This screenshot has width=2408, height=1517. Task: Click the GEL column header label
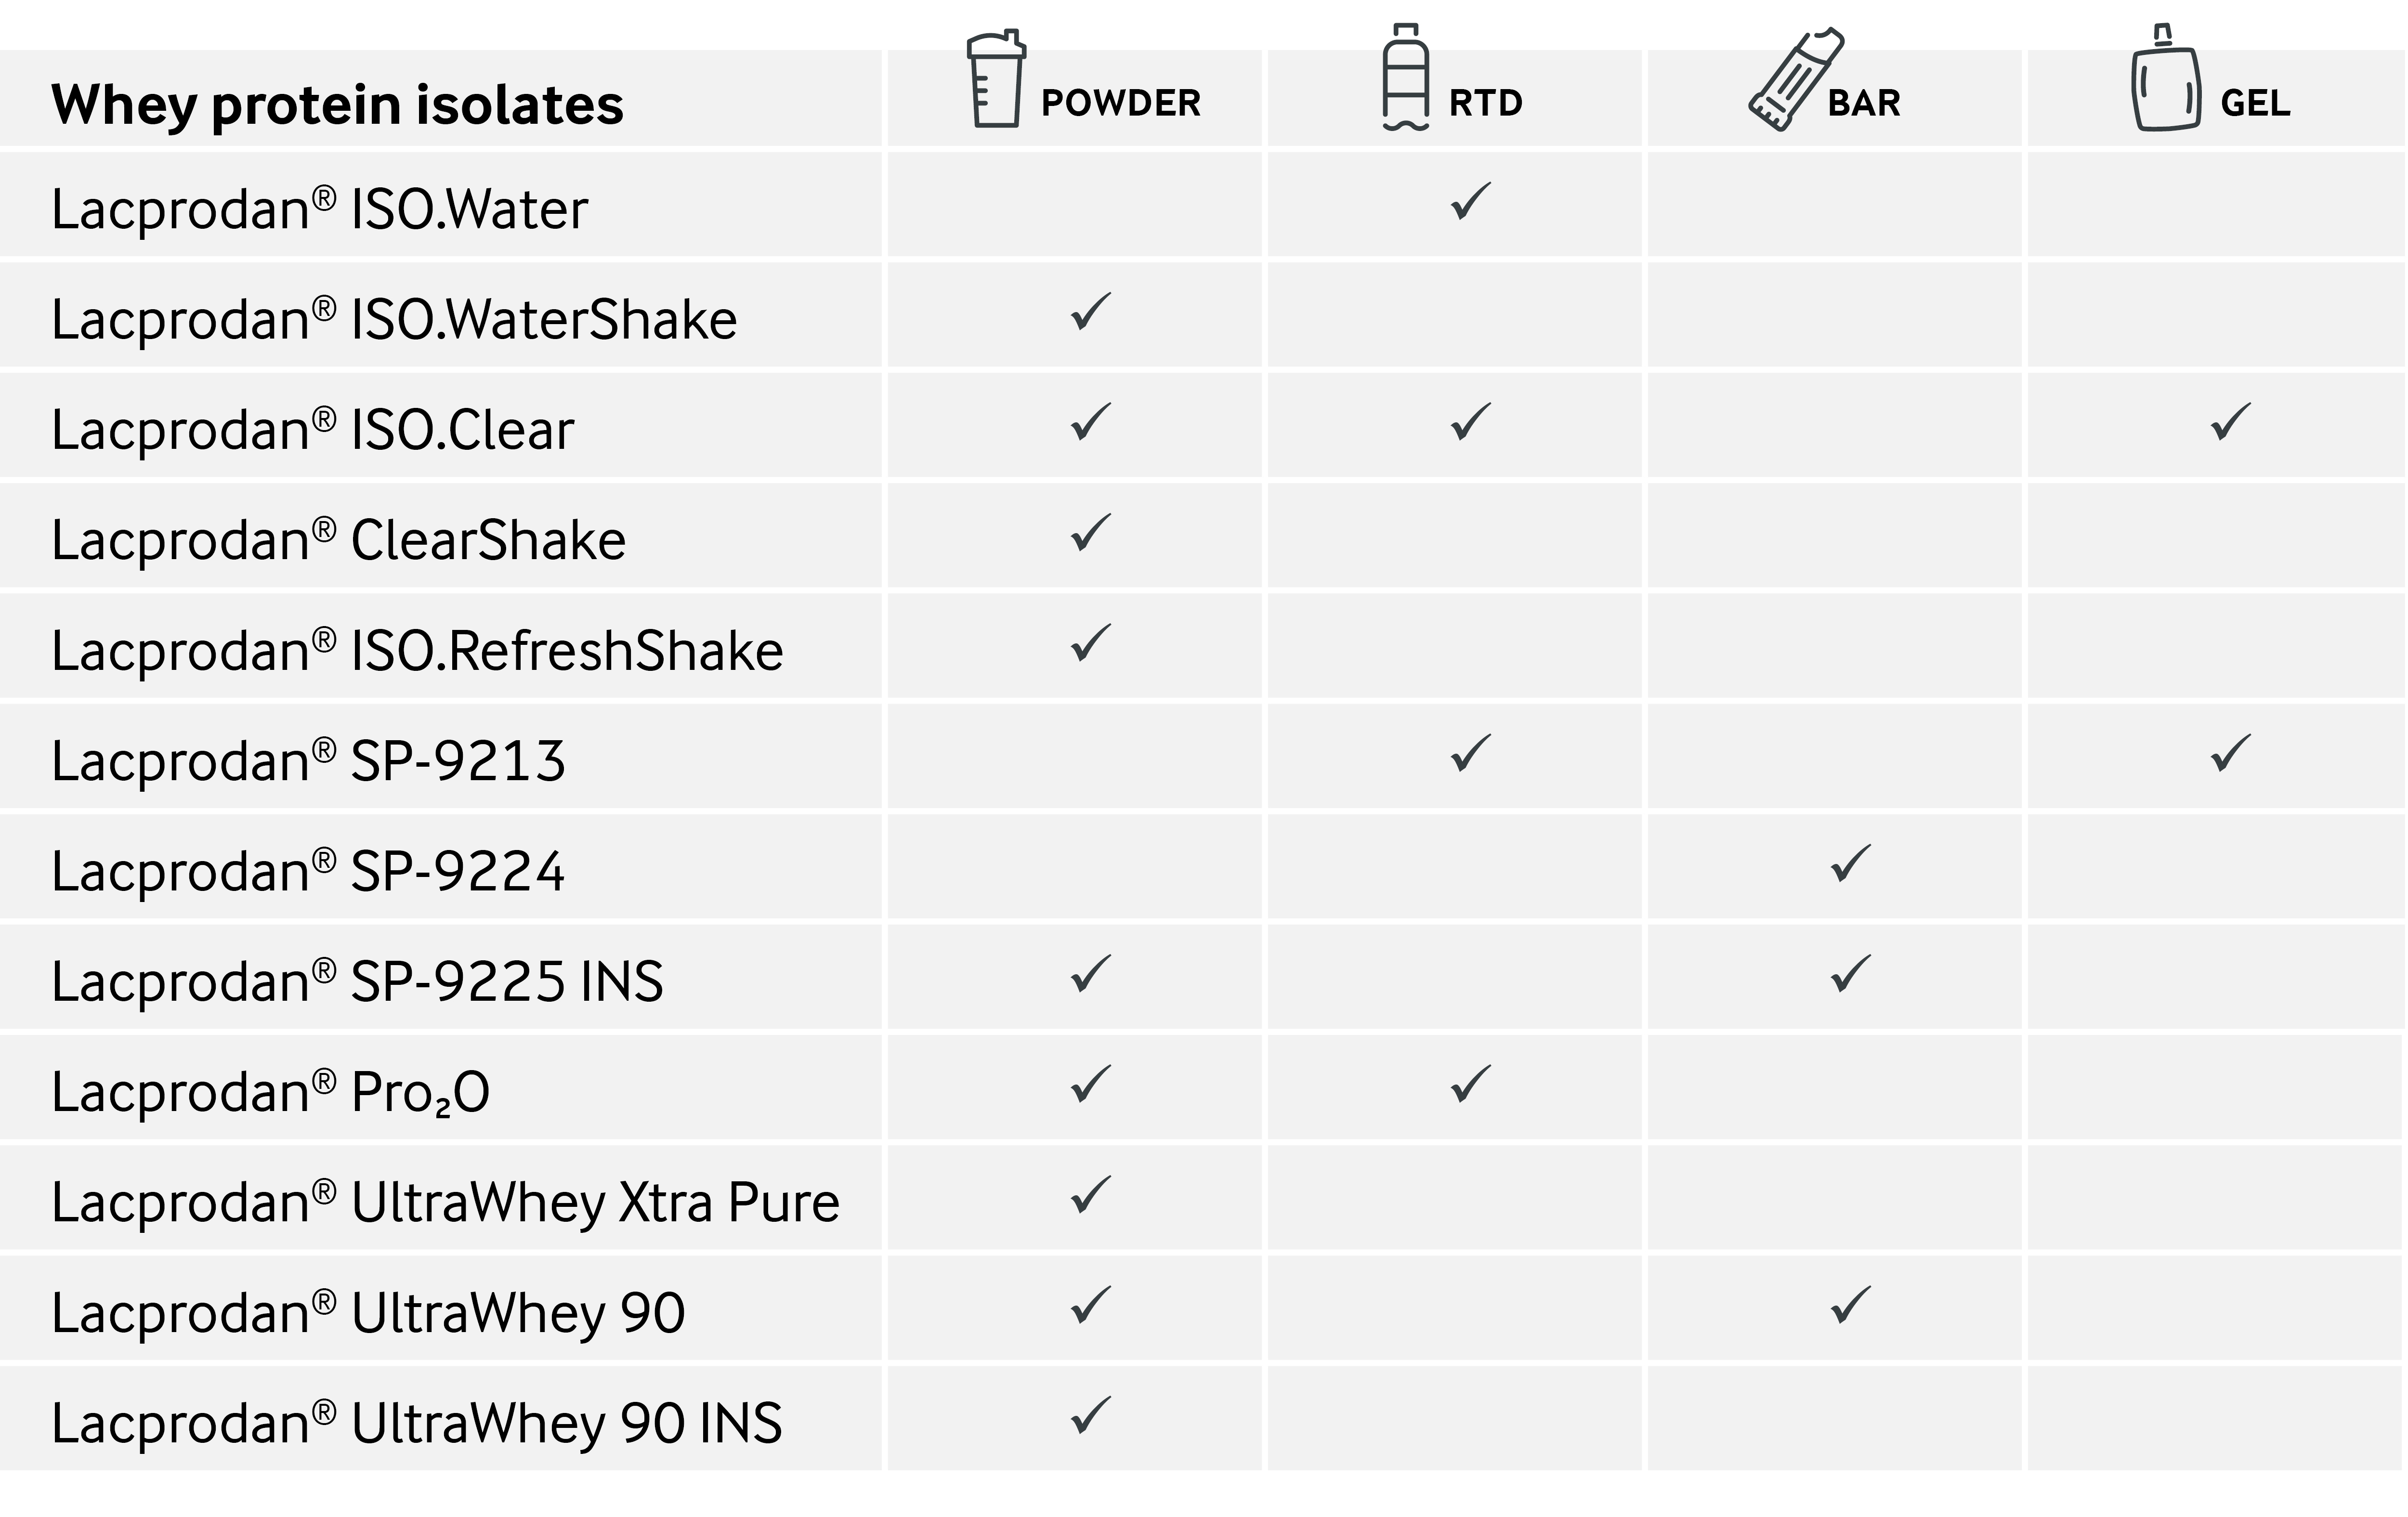[2254, 103]
